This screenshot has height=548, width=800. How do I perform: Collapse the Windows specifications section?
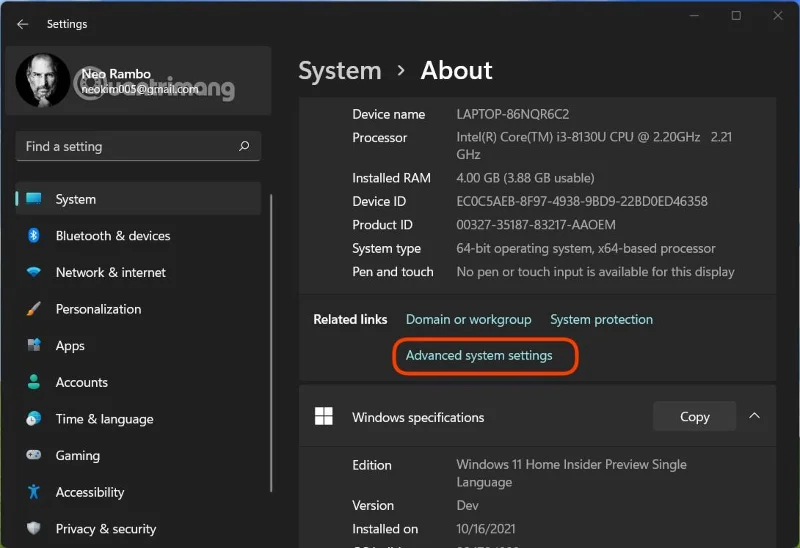[x=755, y=416]
